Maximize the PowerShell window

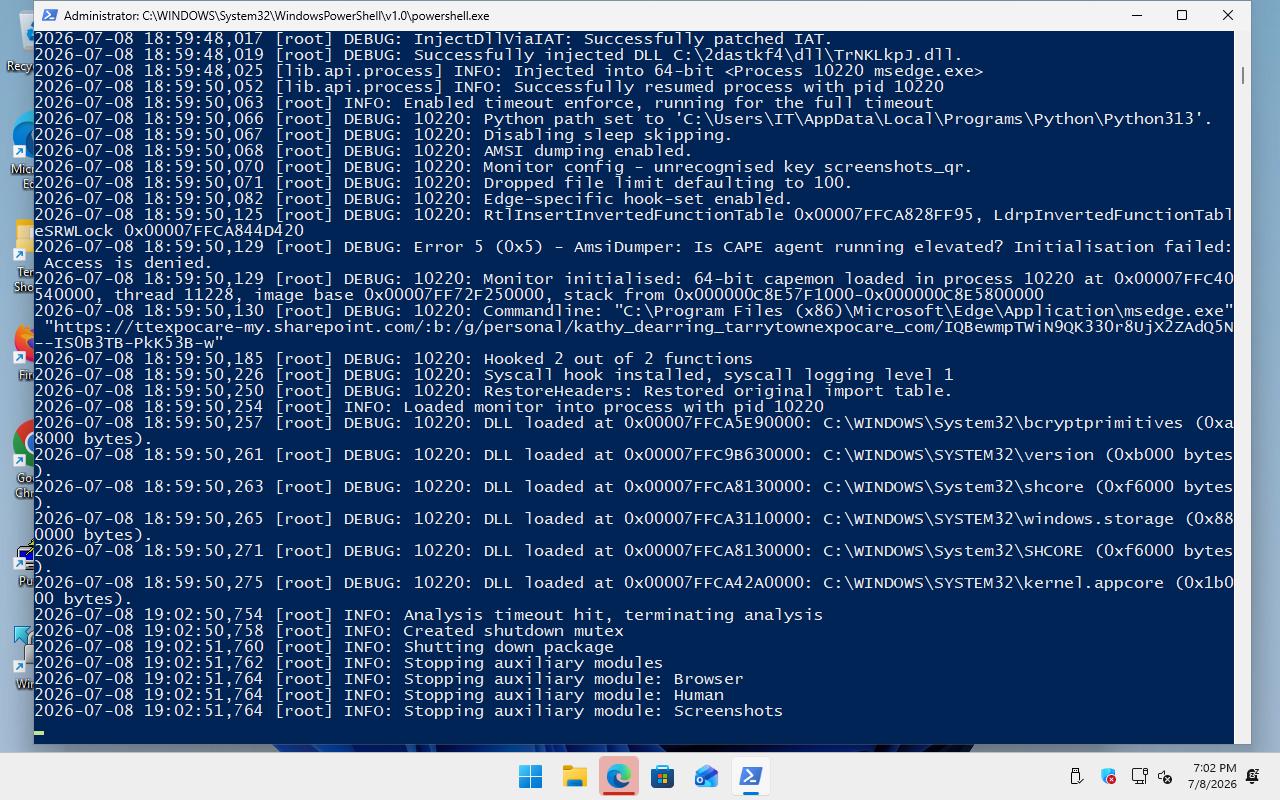(x=1182, y=15)
